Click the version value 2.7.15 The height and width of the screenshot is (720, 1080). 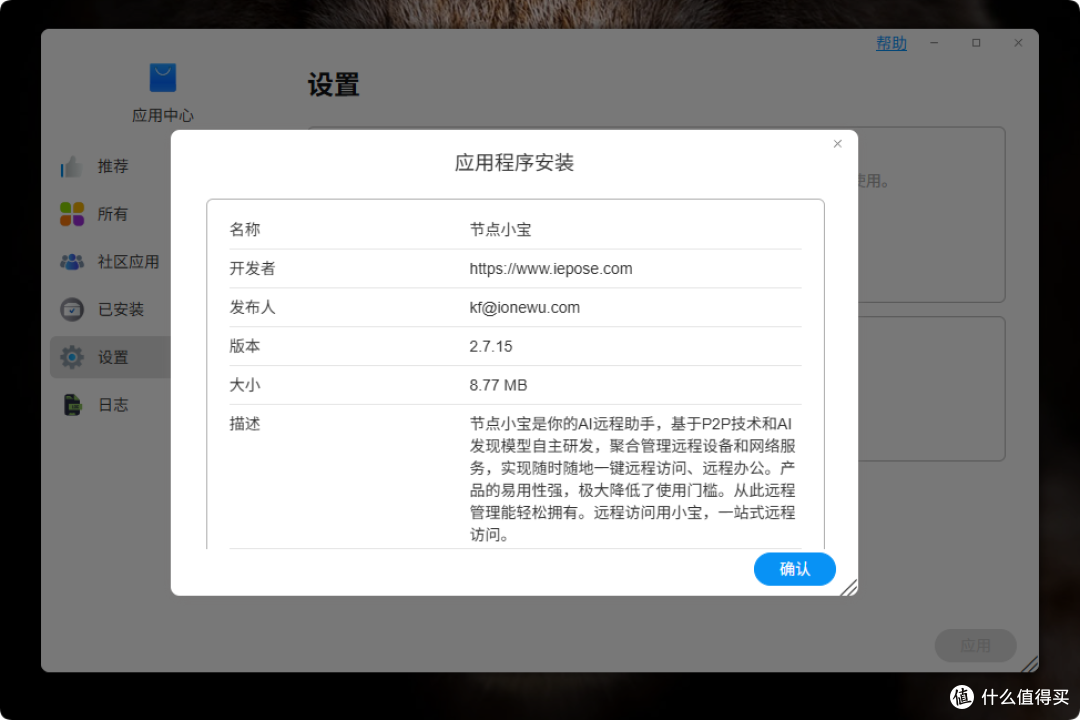pos(490,347)
